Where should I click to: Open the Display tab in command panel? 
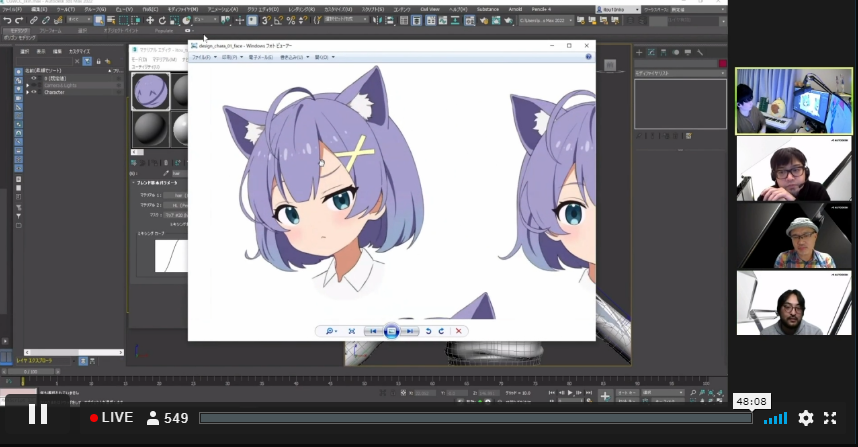tap(688, 53)
